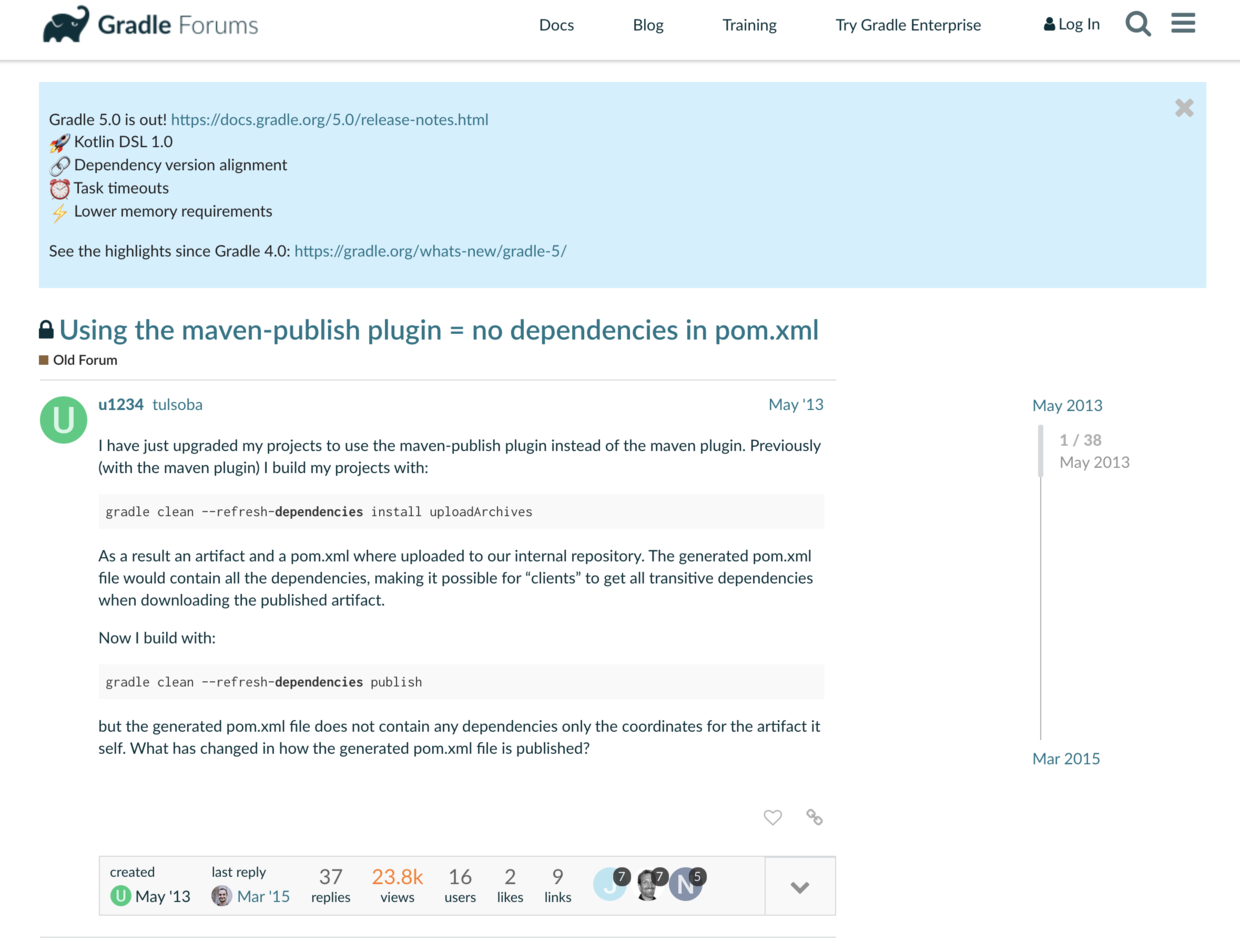Viewport: 1240px width, 943px height.
Task: Dismiss the Gradle 5.0 announcement banner
Action: (1184, 108)
